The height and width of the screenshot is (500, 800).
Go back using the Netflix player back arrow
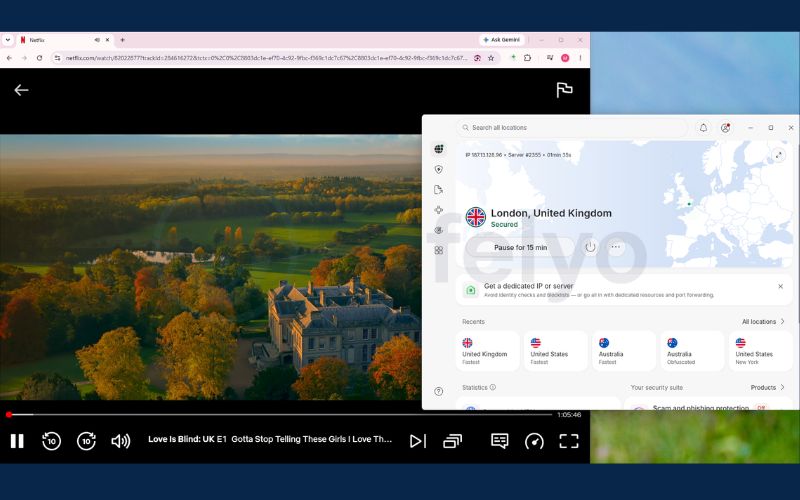click(21, 90)
